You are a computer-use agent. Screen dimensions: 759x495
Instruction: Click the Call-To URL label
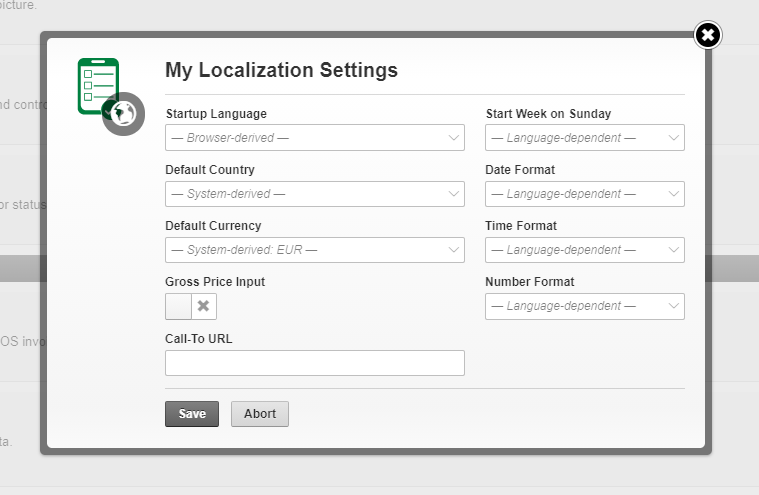click(198, 339)
